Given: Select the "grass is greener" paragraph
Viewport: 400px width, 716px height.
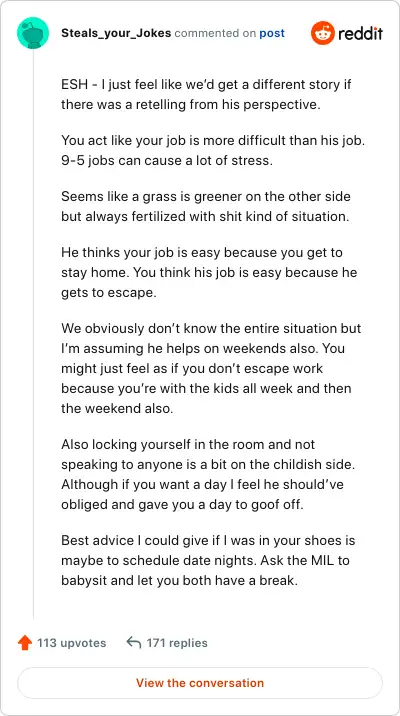Looking at the screenshot, I should 206,206.
